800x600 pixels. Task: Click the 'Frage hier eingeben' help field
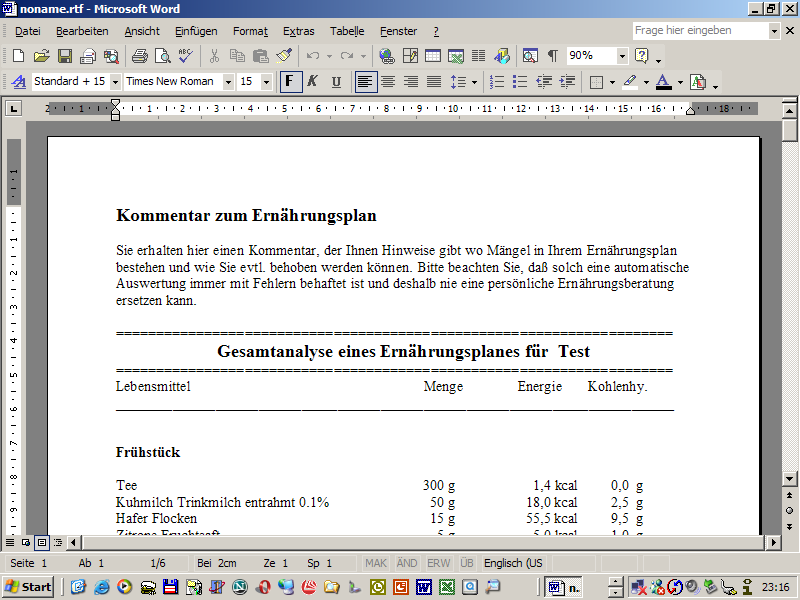click(x=700, y=31)
